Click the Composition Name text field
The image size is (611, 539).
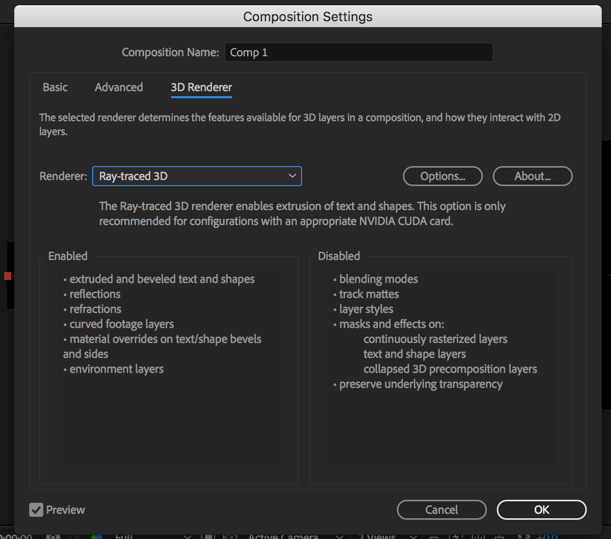(358, 52)
